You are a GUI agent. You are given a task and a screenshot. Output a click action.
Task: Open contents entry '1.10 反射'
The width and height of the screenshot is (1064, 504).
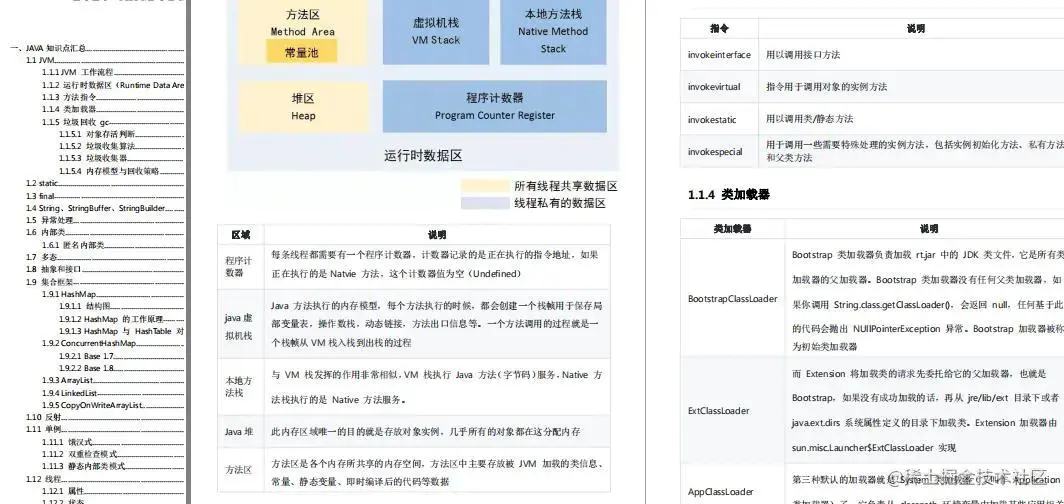(105, 417)
